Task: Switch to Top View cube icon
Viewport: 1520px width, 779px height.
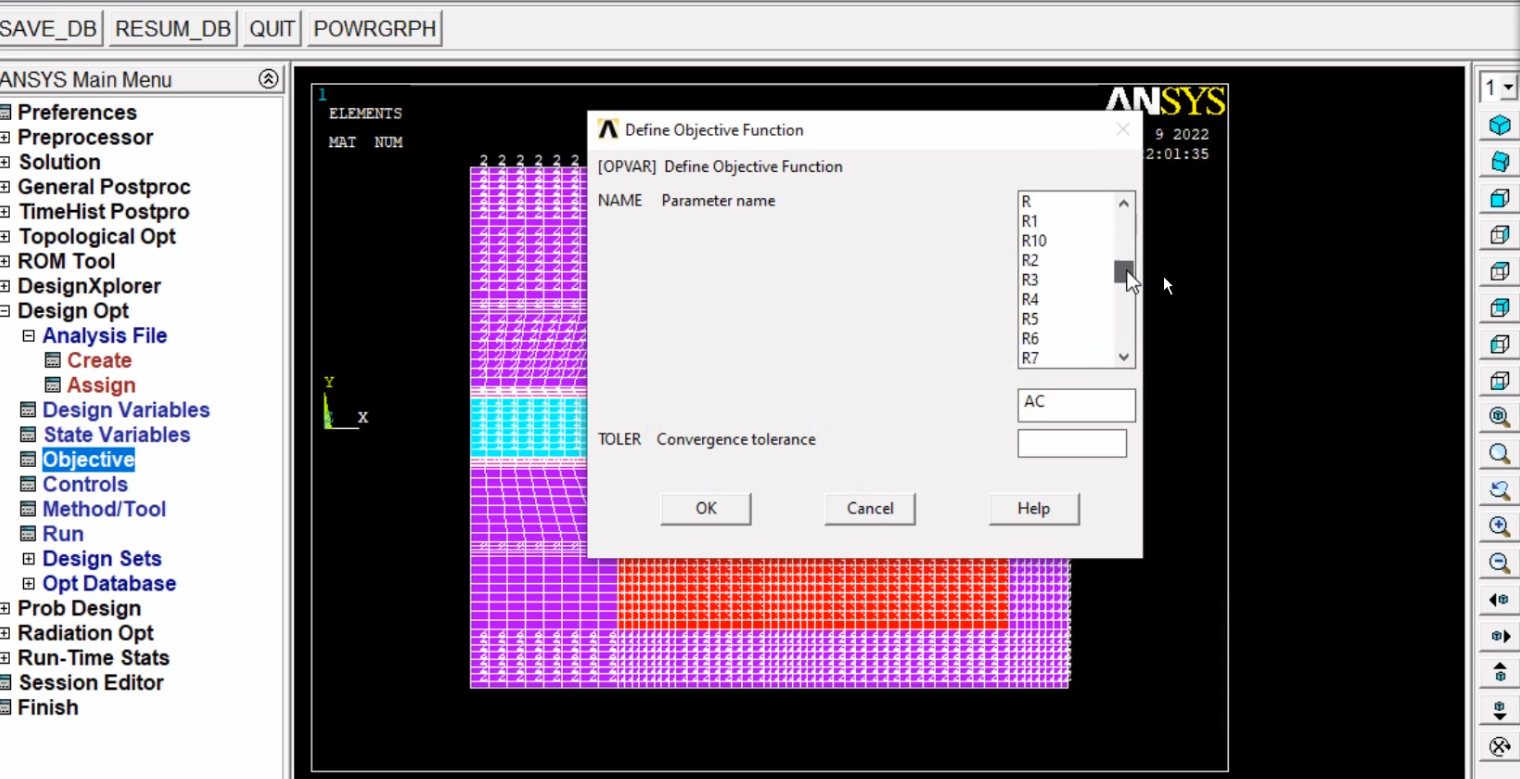Action: [1499, 271]
